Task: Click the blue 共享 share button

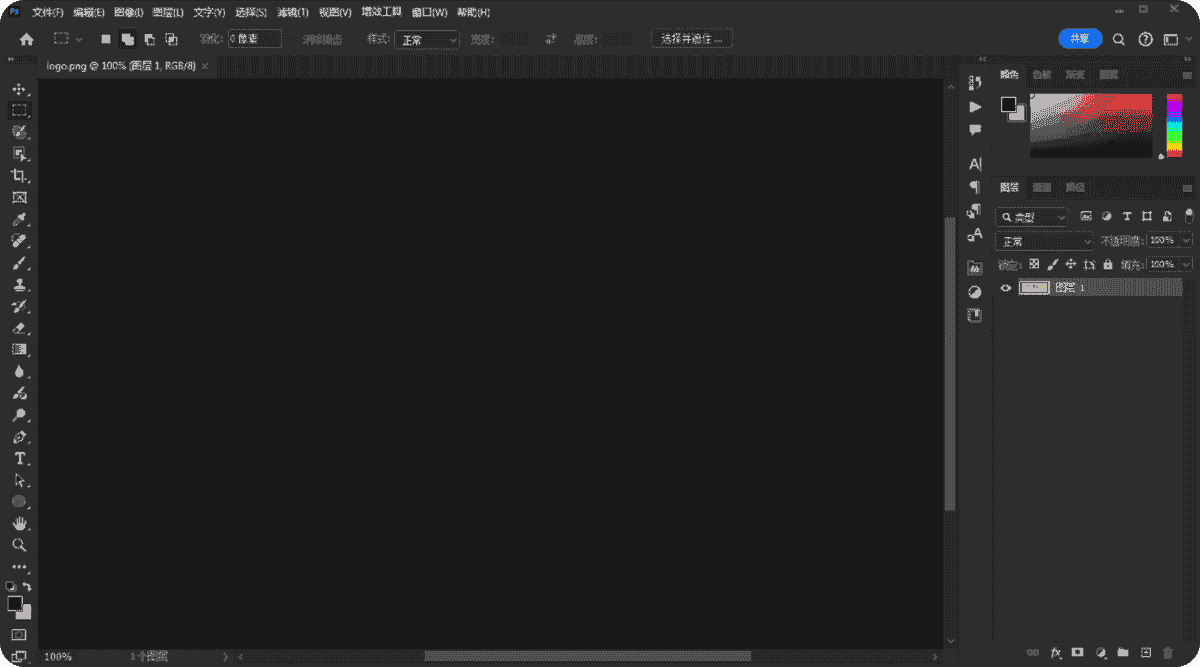Action: (x=1080, y=39)
